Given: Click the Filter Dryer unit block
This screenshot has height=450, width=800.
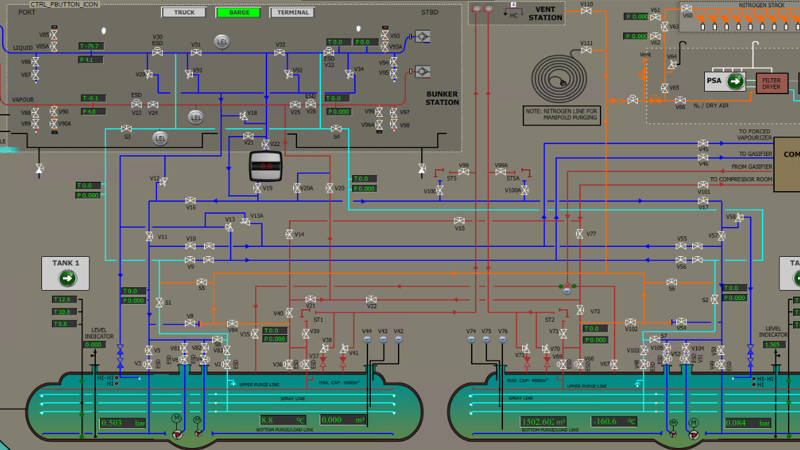Looking at the screenshot, I should pyautogui.click(x=770, y=82).
